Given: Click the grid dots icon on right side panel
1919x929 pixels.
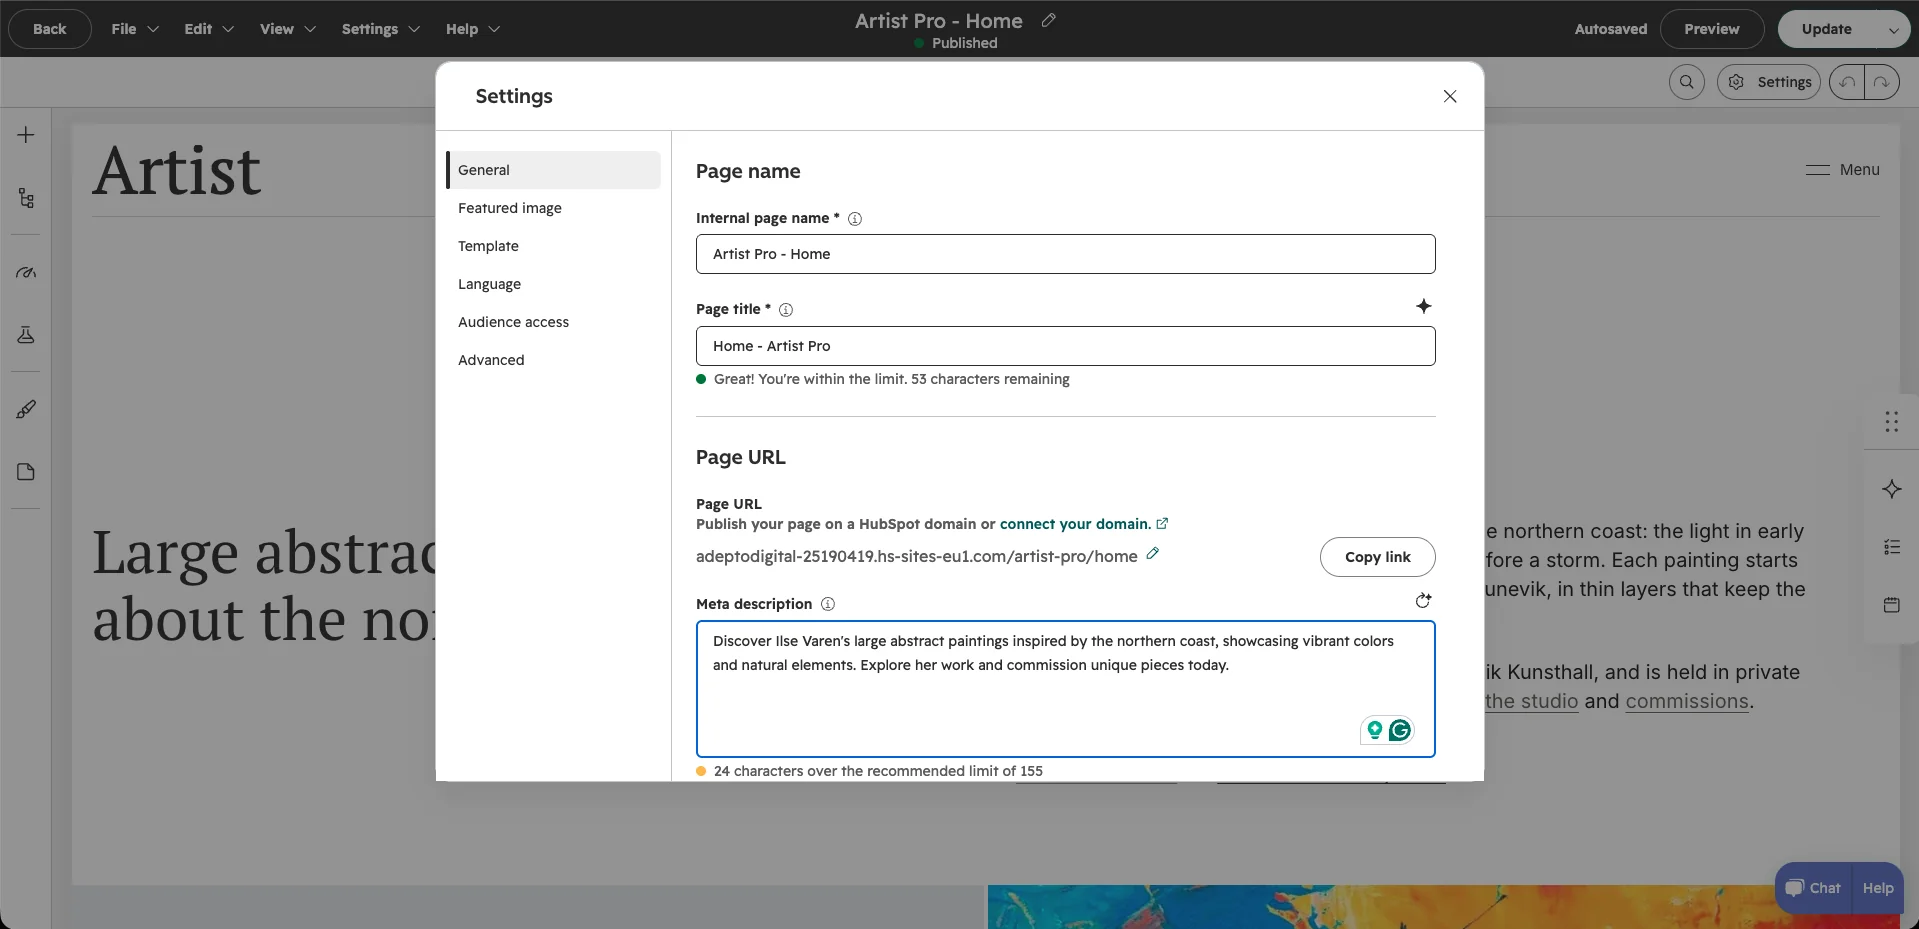Looking at the screenshot, I should [1891, 422].
